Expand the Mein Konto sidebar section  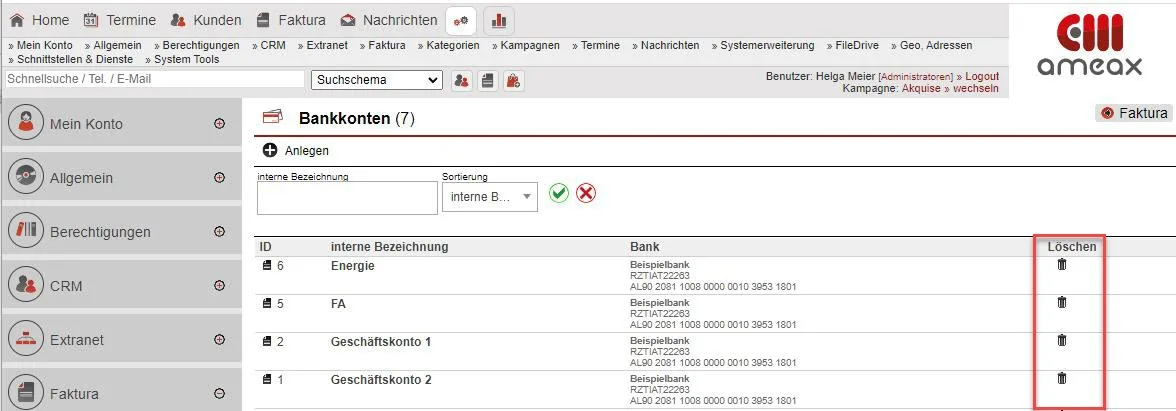(219, 124)
